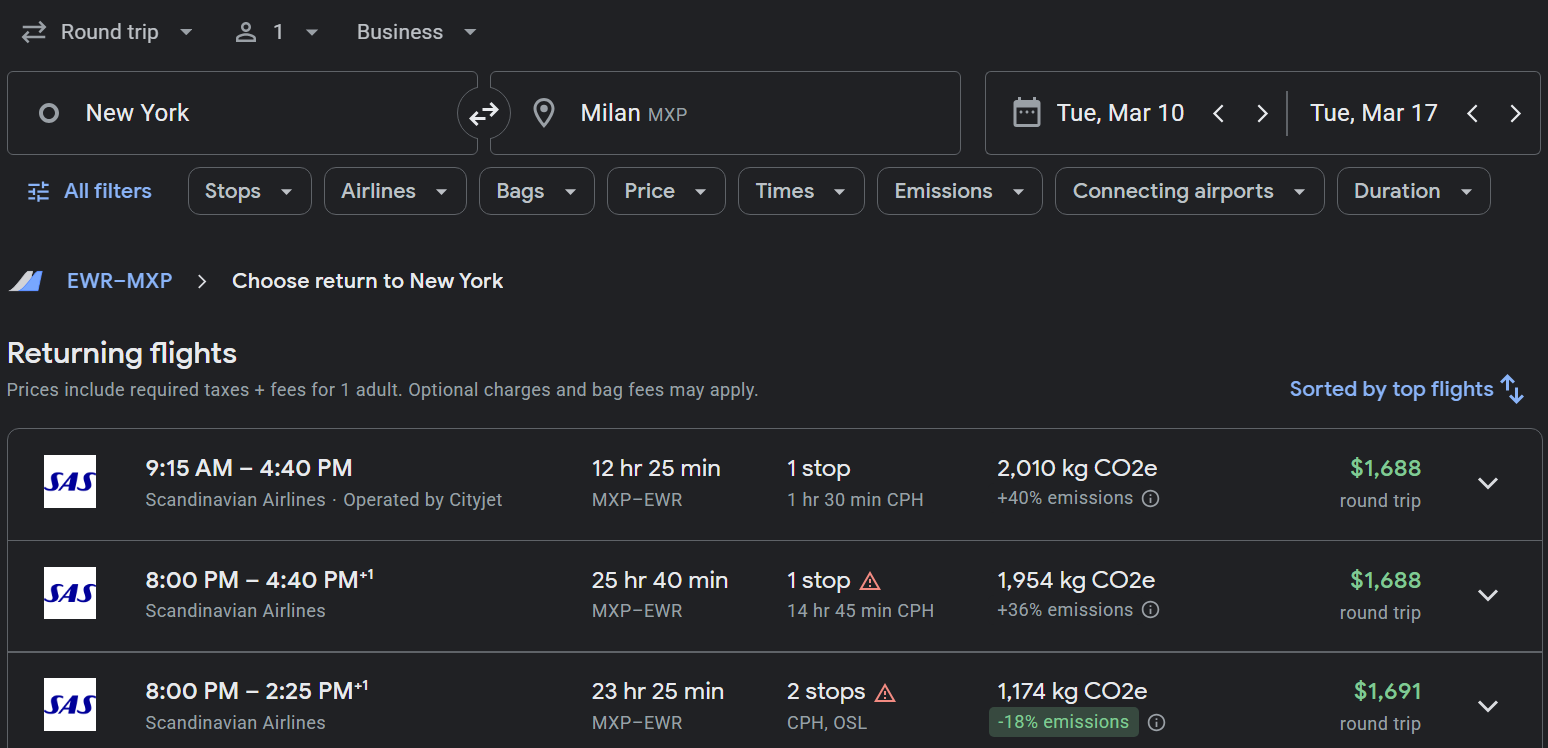
Task: Click the sort arrows icon beside top flights
Action: pos(1512,389)
